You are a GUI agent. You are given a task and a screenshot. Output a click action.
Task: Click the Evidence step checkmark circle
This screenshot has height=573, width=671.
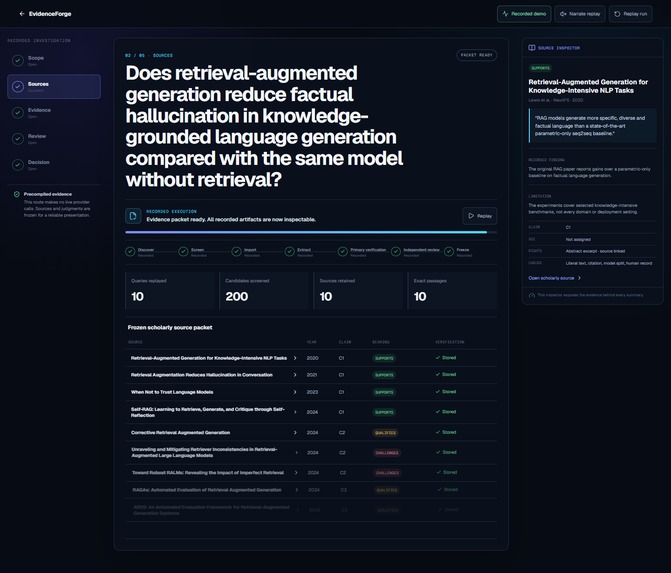18,113
